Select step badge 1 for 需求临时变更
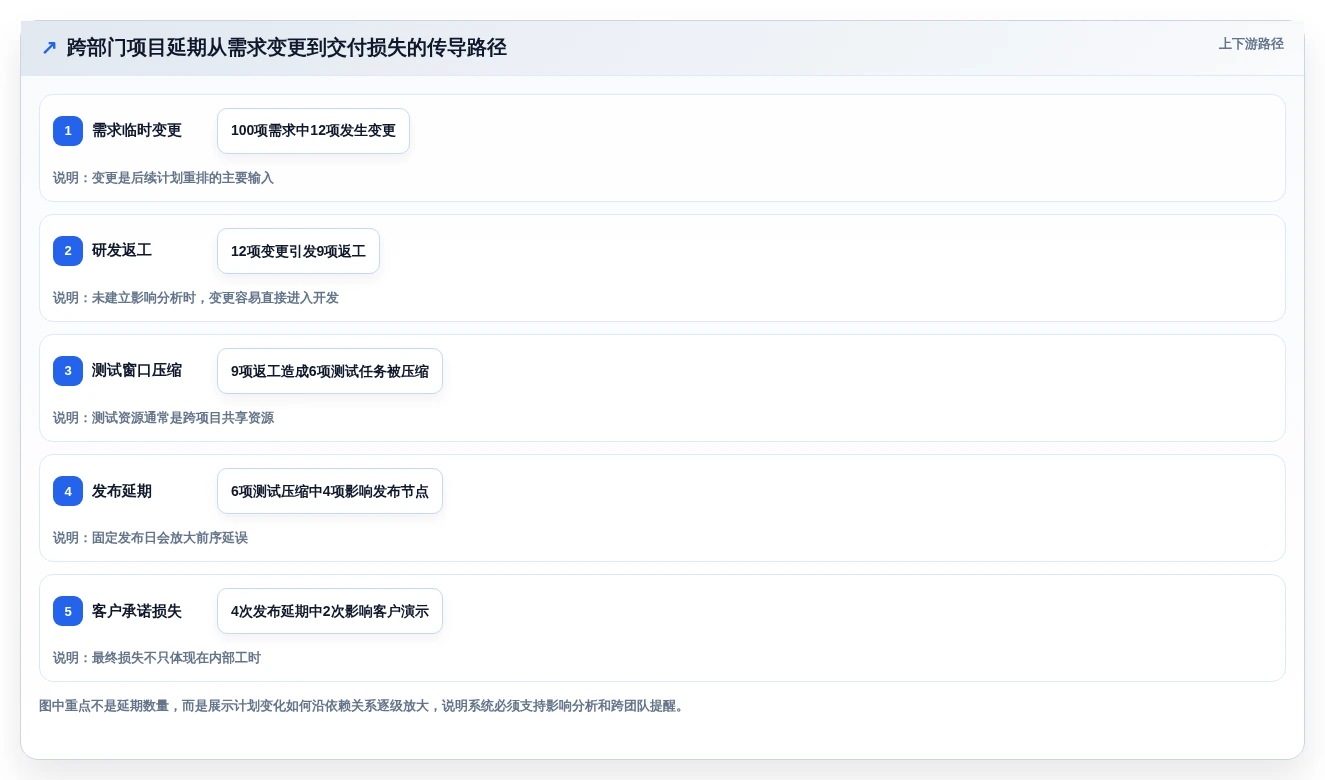This screenshot has width=1325, height=780. [68, 131]
